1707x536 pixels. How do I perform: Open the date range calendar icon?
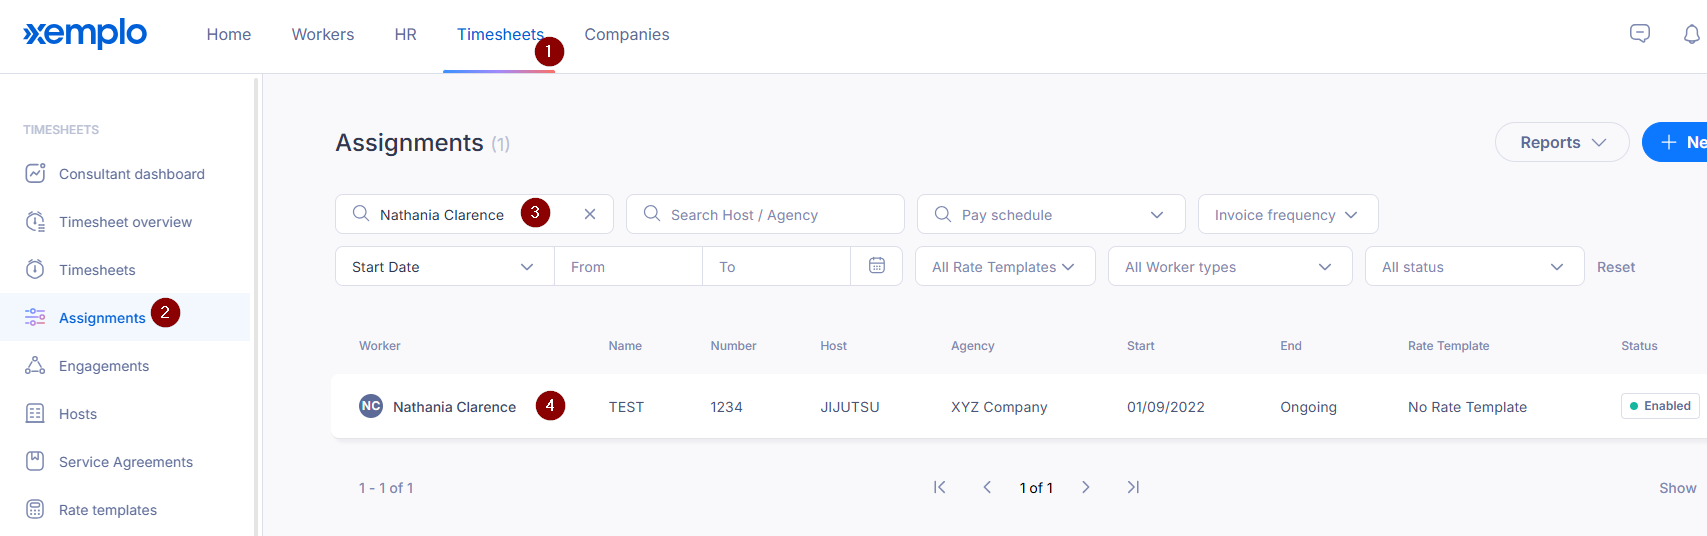877,266
